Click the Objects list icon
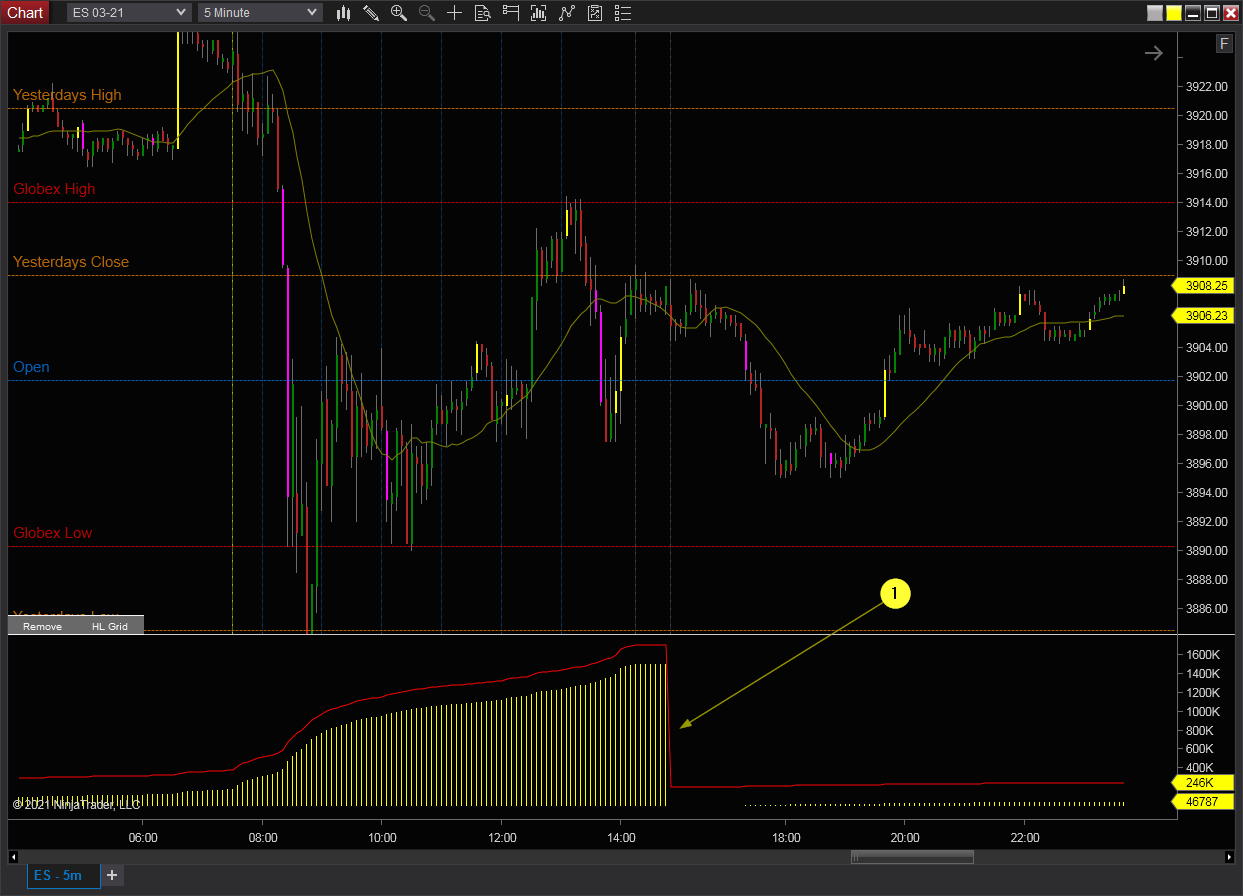The height and width of the screenshot is (896, 1243). click(x=622, y=13)
